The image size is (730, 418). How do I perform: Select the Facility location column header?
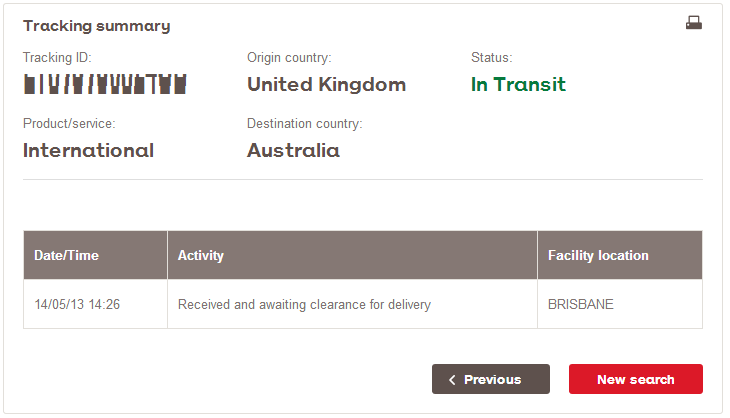point(620,255)
